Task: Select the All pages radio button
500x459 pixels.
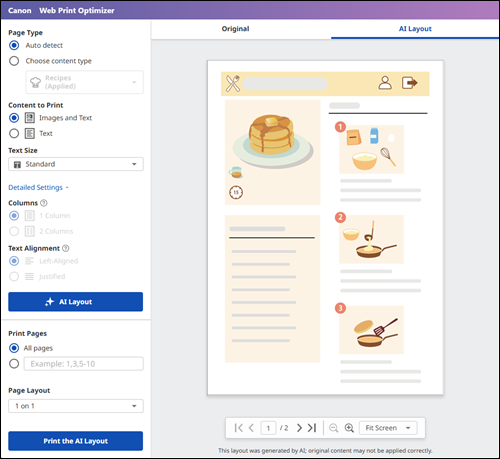Action: click(14, 348)
